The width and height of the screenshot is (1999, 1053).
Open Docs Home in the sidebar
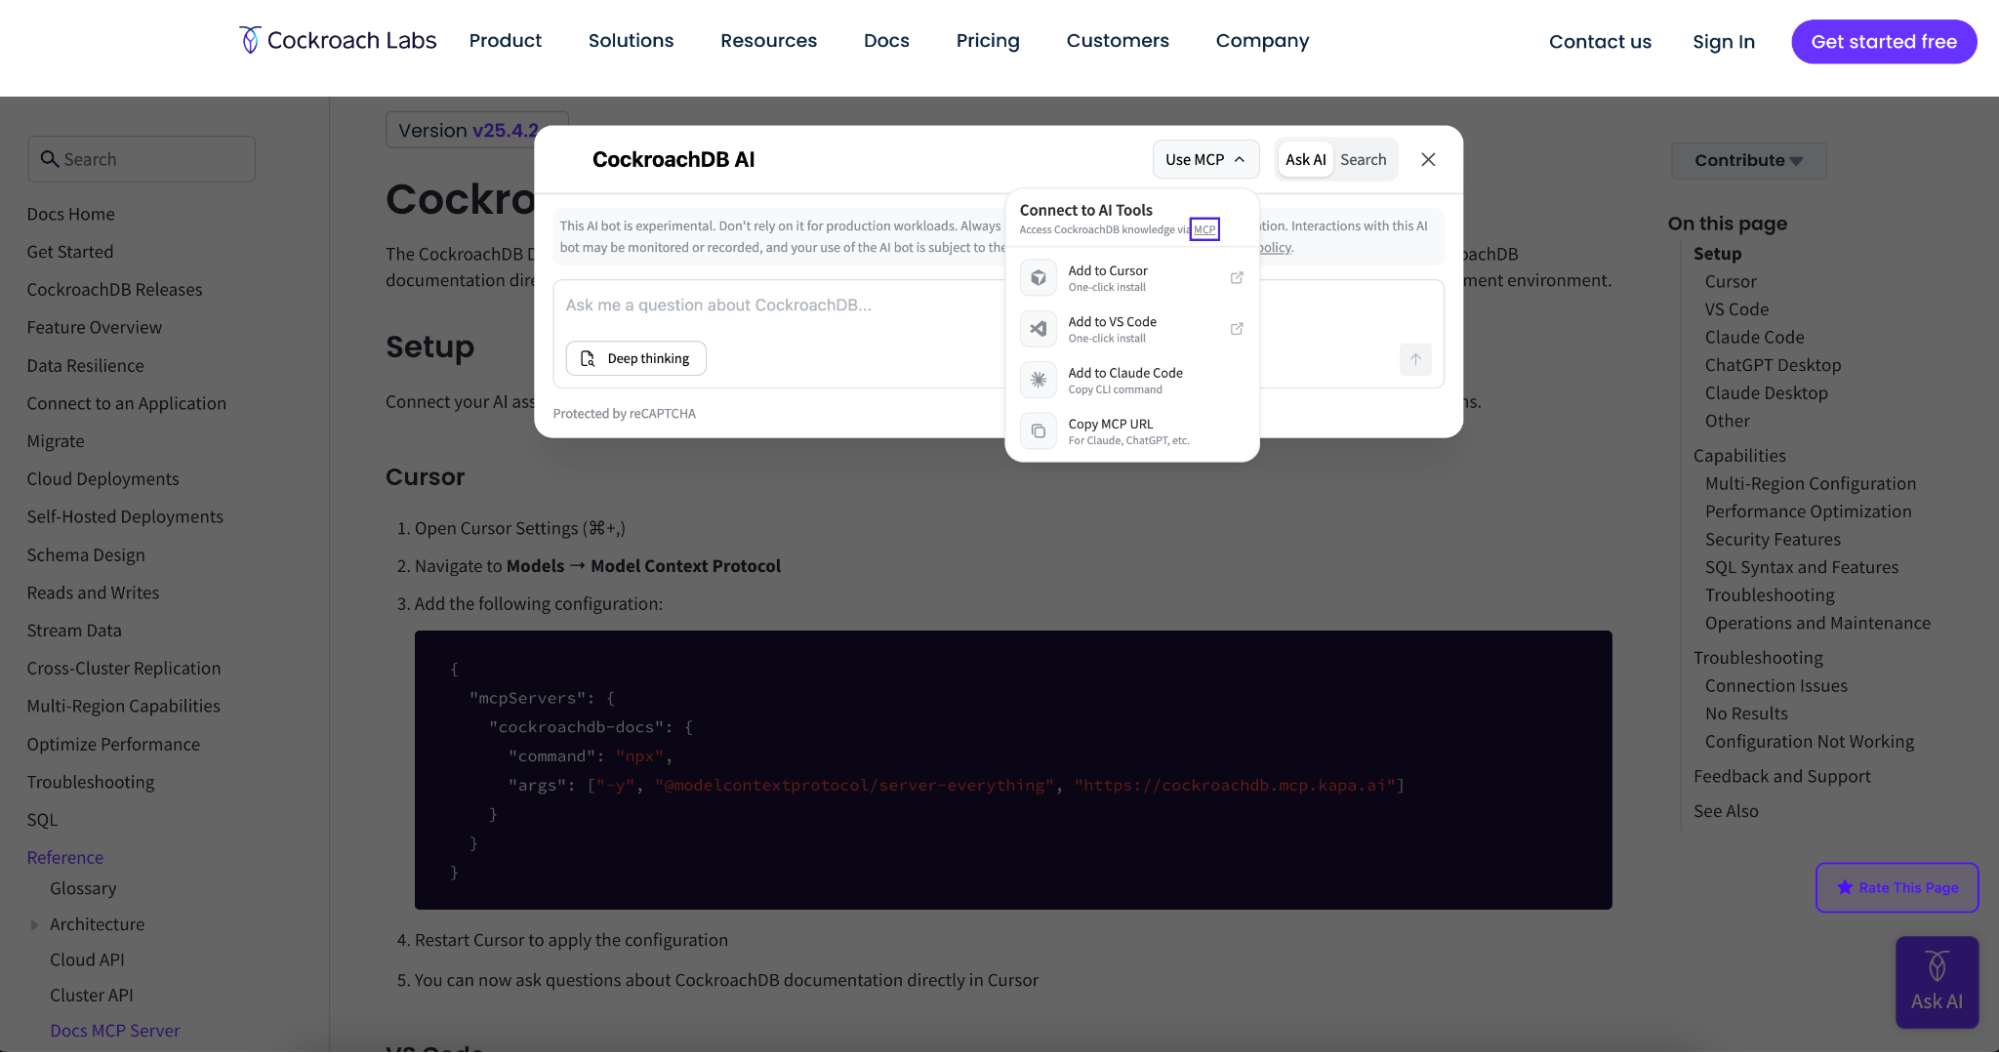point(70,214)
